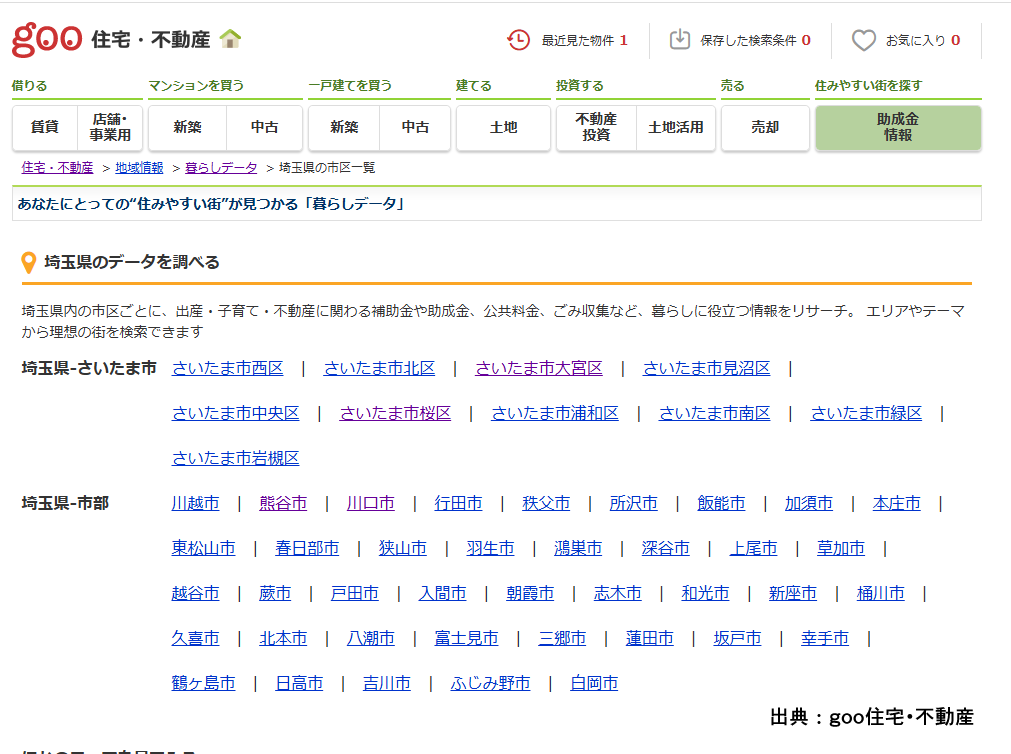Open the さいたま市大宮区 link

click(x=539, y=369)
